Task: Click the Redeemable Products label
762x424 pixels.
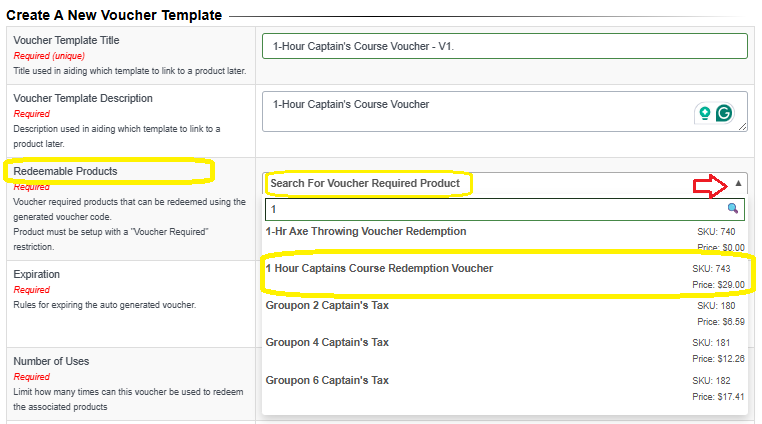Action: click(66, 171)
